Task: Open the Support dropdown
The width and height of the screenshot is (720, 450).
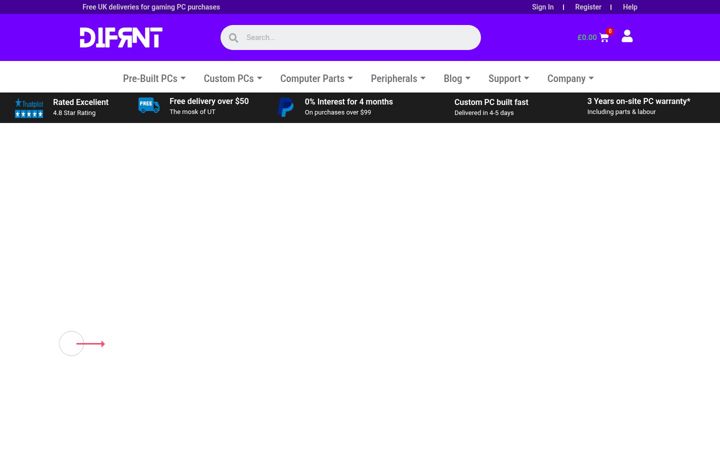Action: coord(509,79)
